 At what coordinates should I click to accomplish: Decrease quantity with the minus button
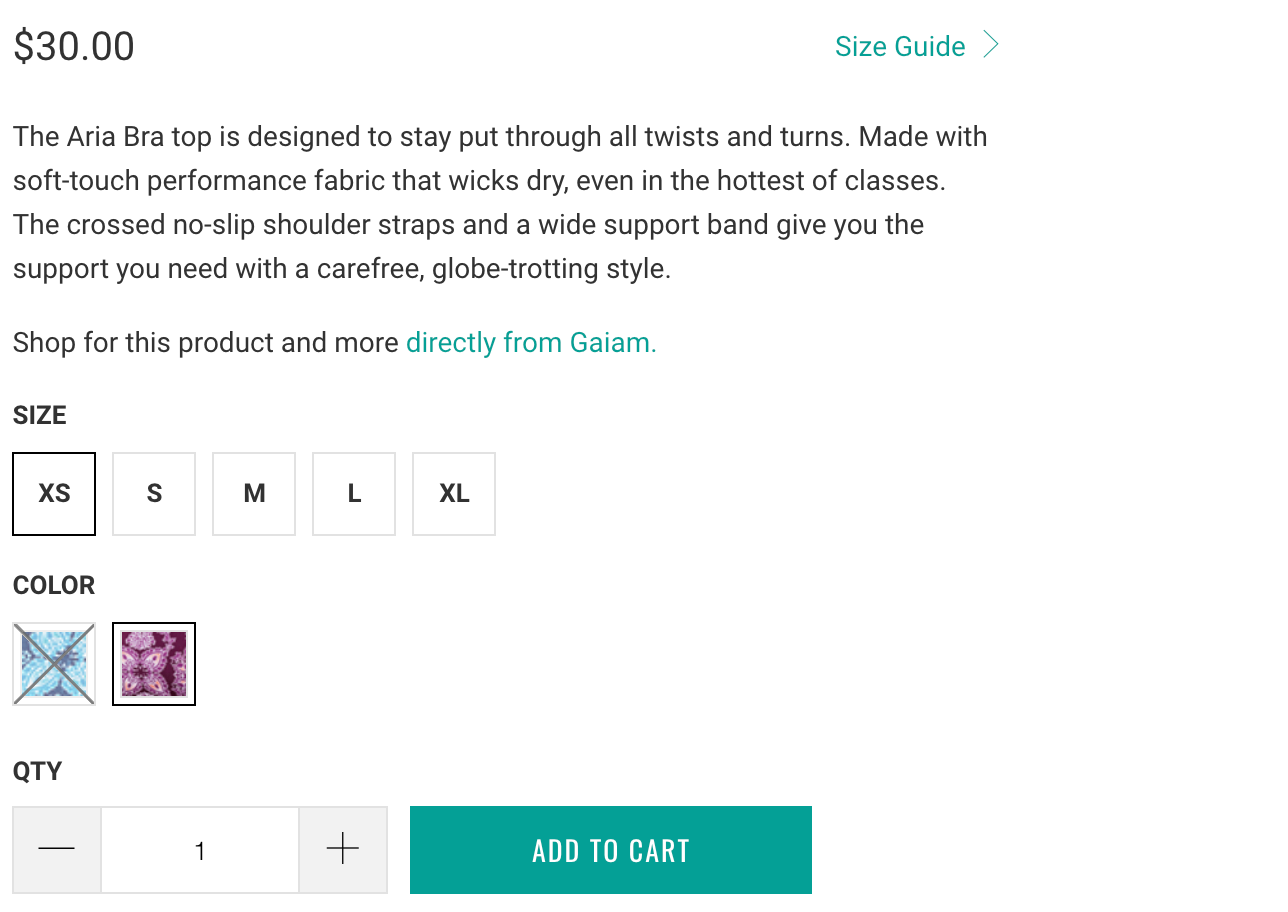pos(57,850)
